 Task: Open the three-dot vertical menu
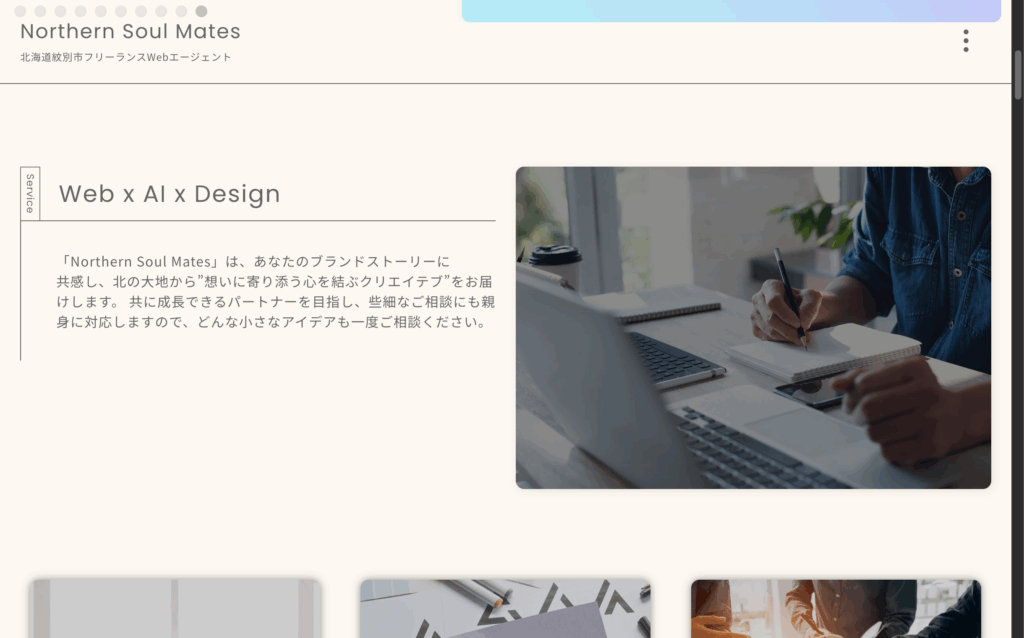(x=965, y=40)
